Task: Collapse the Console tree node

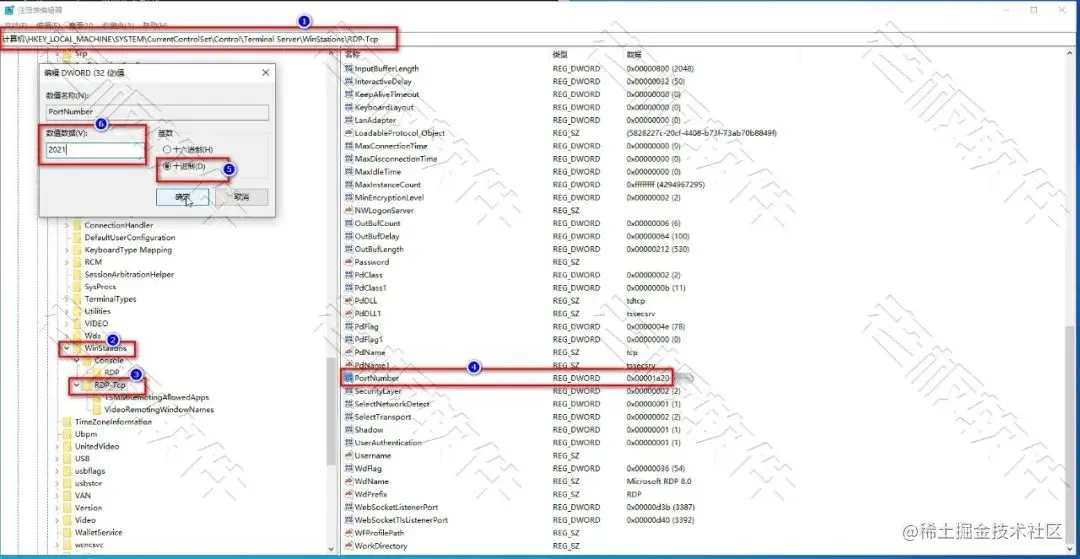Action: 76,360
